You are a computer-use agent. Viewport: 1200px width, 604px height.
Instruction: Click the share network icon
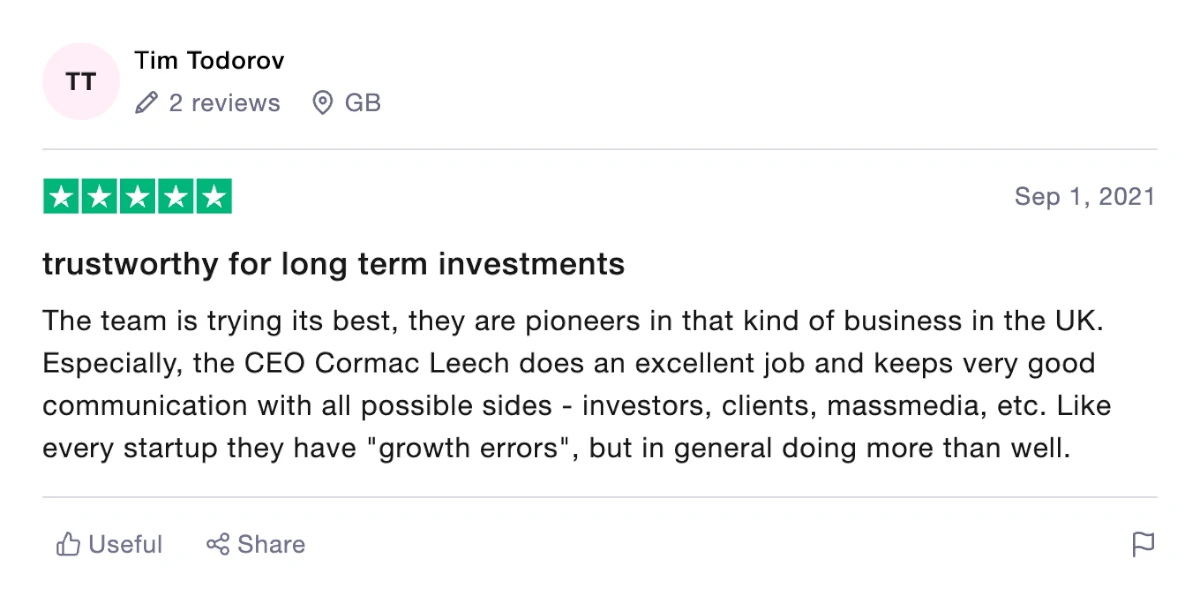(x=218, y=544)
